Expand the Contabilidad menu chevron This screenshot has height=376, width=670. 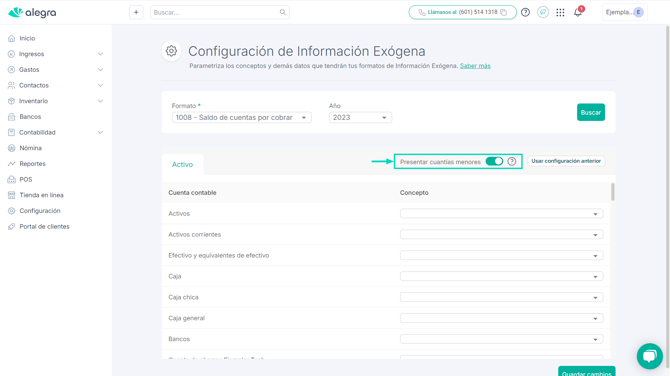click(x=100, y=132)
